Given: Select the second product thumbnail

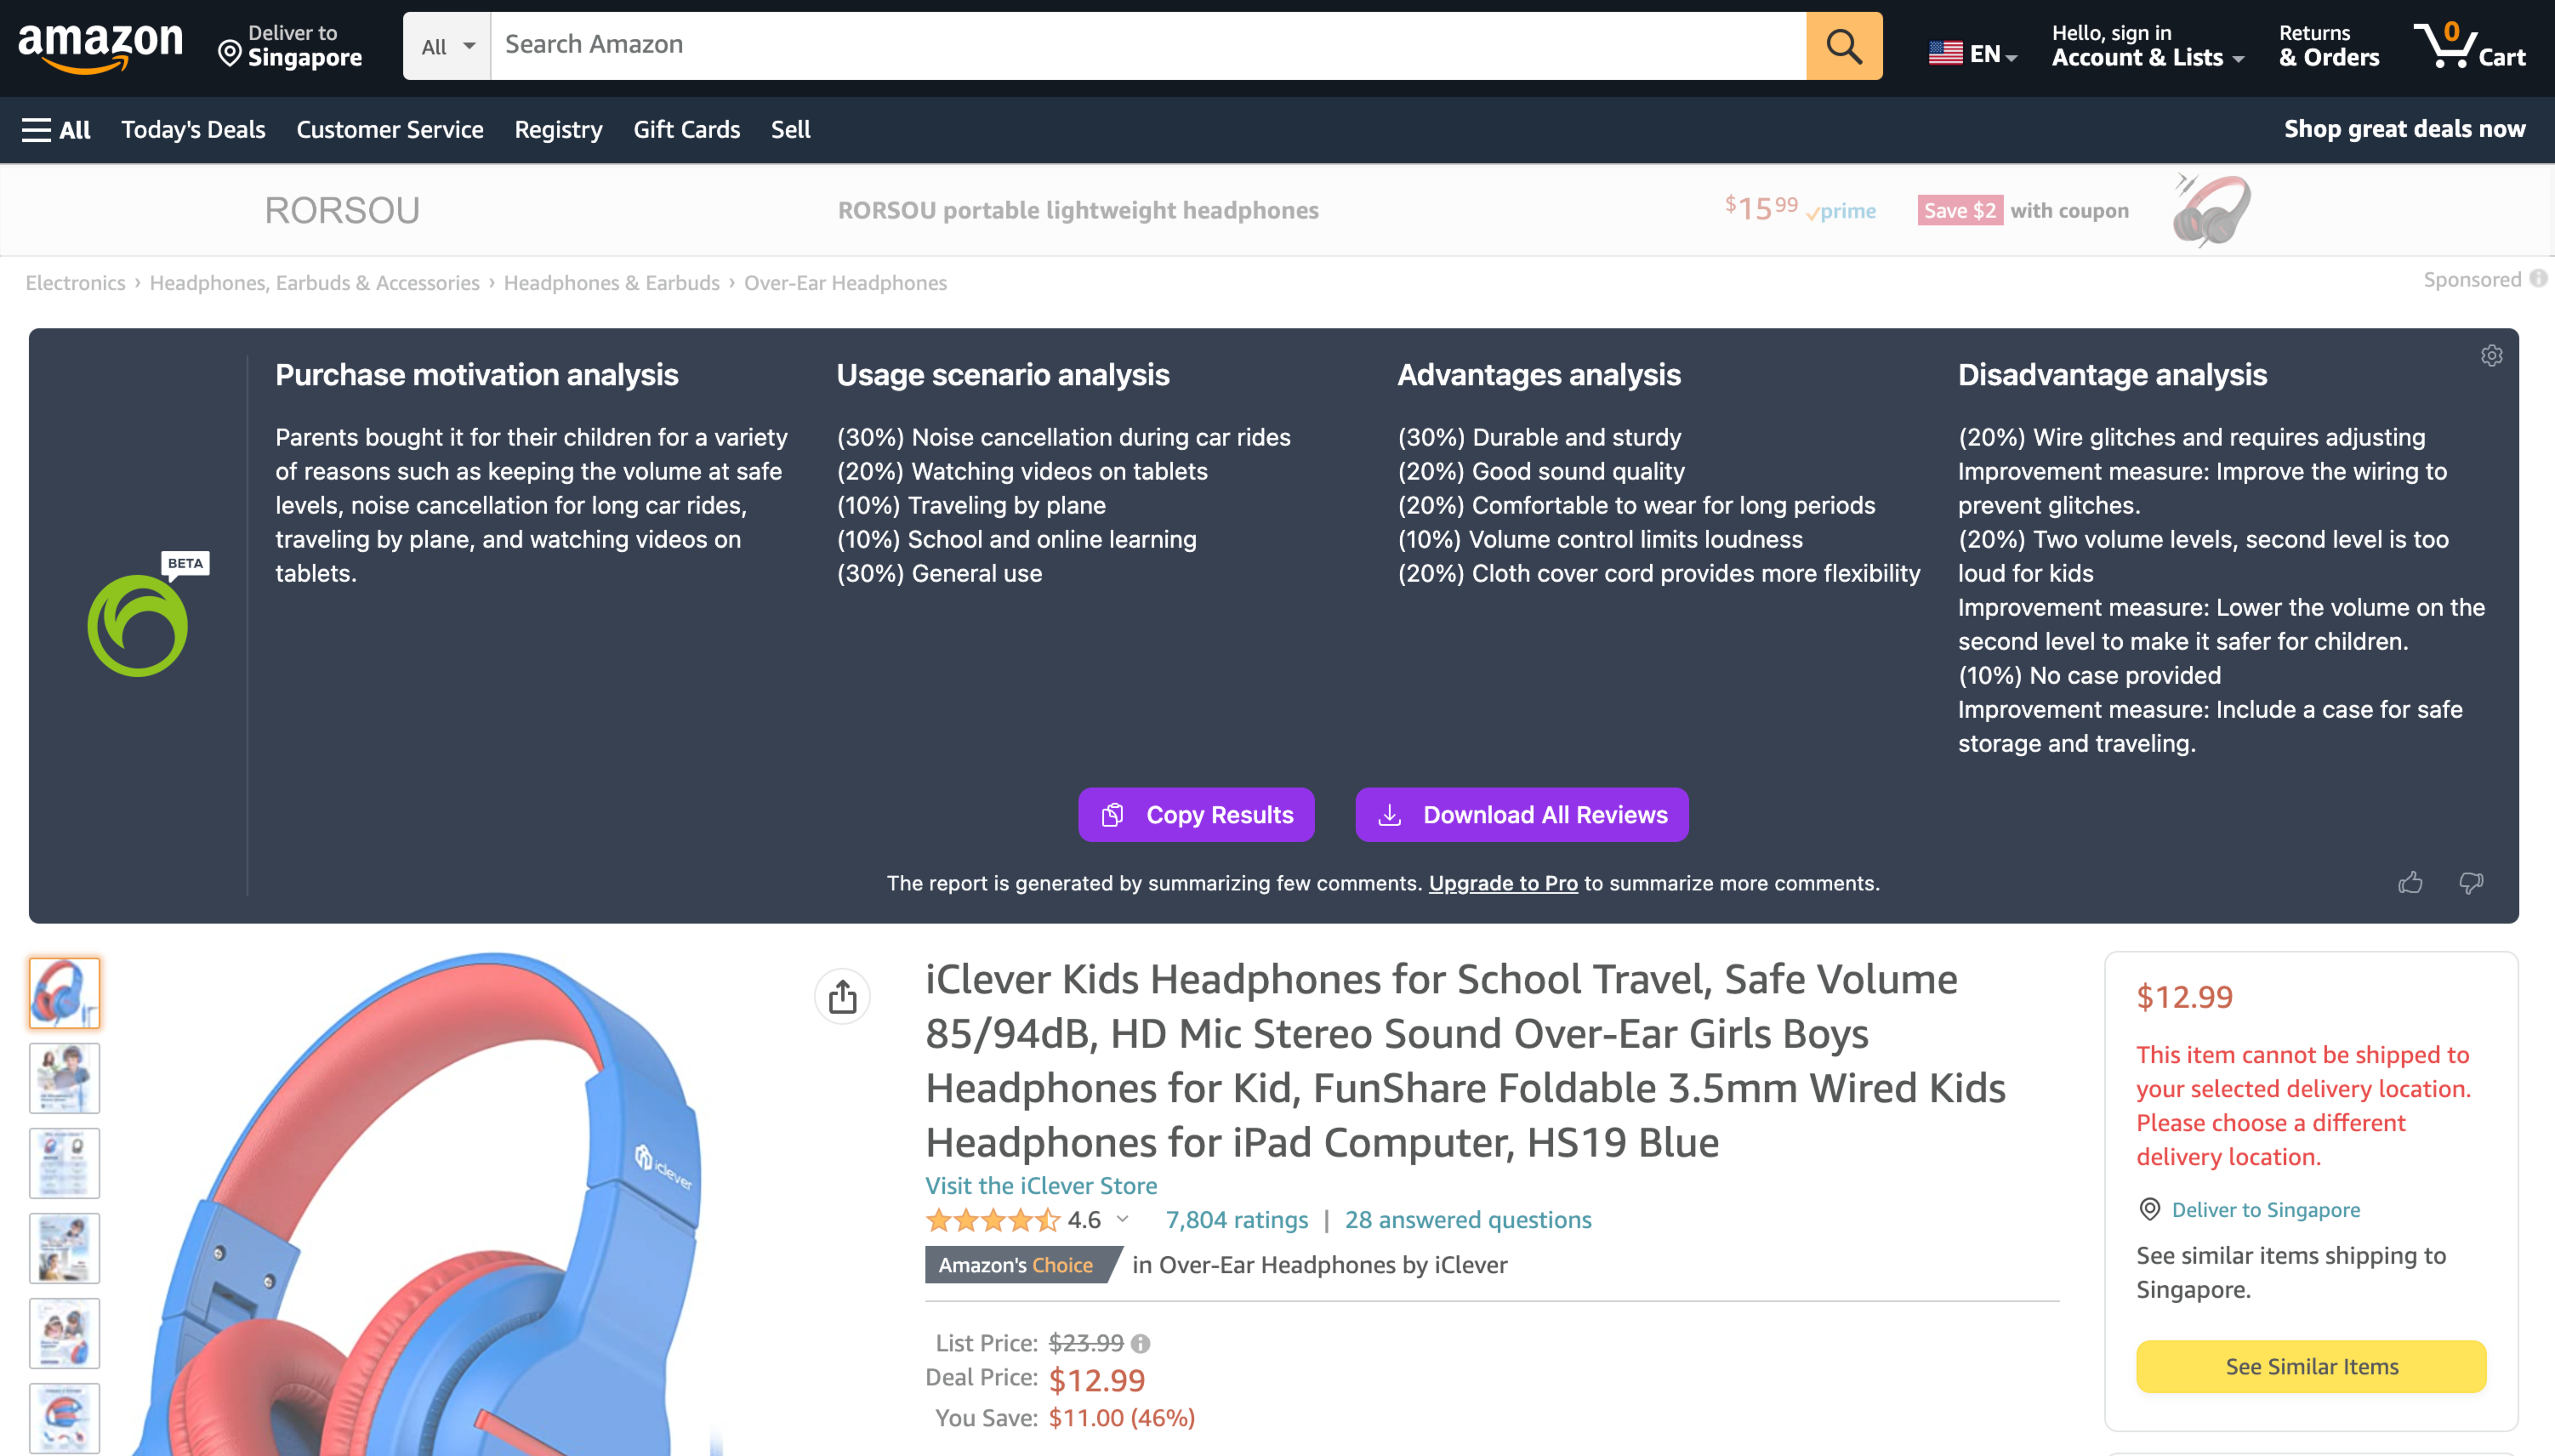Looking at the screenshot, I should (x=64, y=1078).
